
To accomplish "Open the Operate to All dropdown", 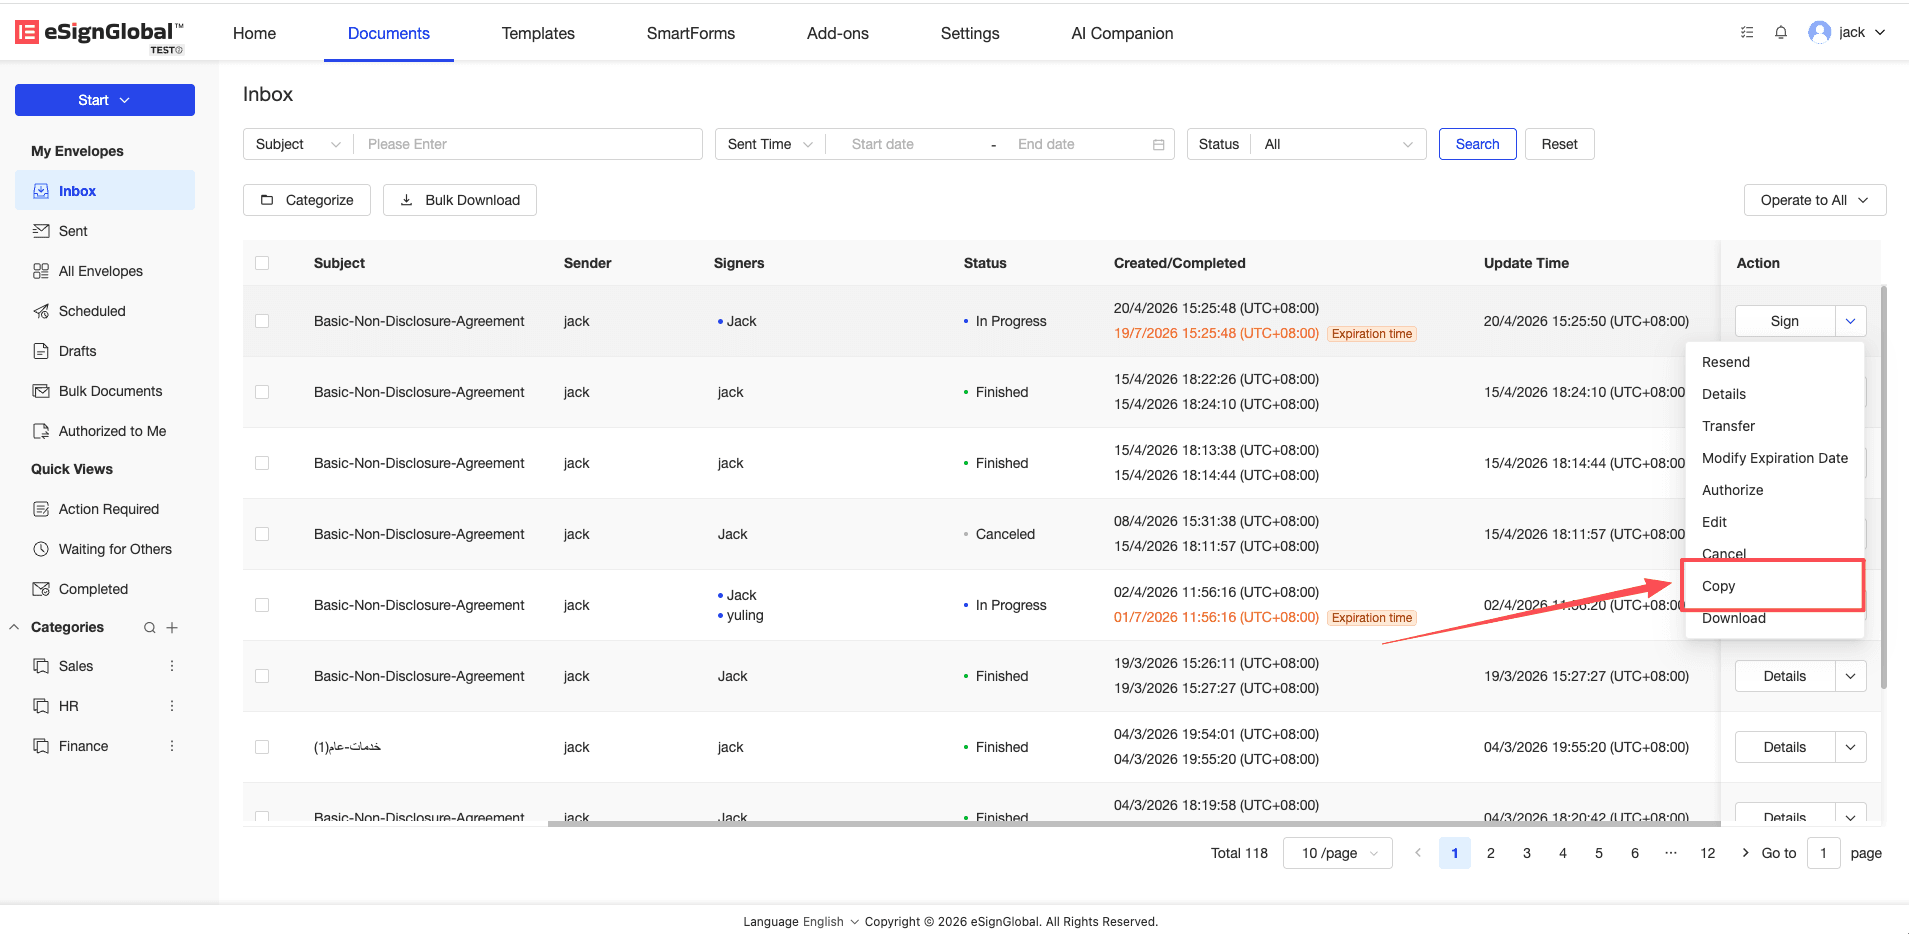I will (1815, 200).
